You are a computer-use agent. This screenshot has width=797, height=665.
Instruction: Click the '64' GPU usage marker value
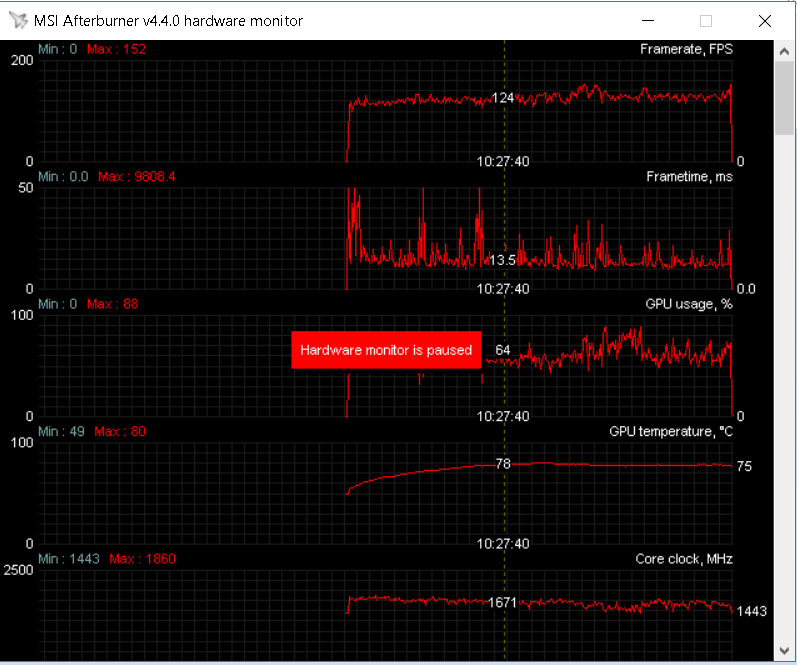coord(503,350)
